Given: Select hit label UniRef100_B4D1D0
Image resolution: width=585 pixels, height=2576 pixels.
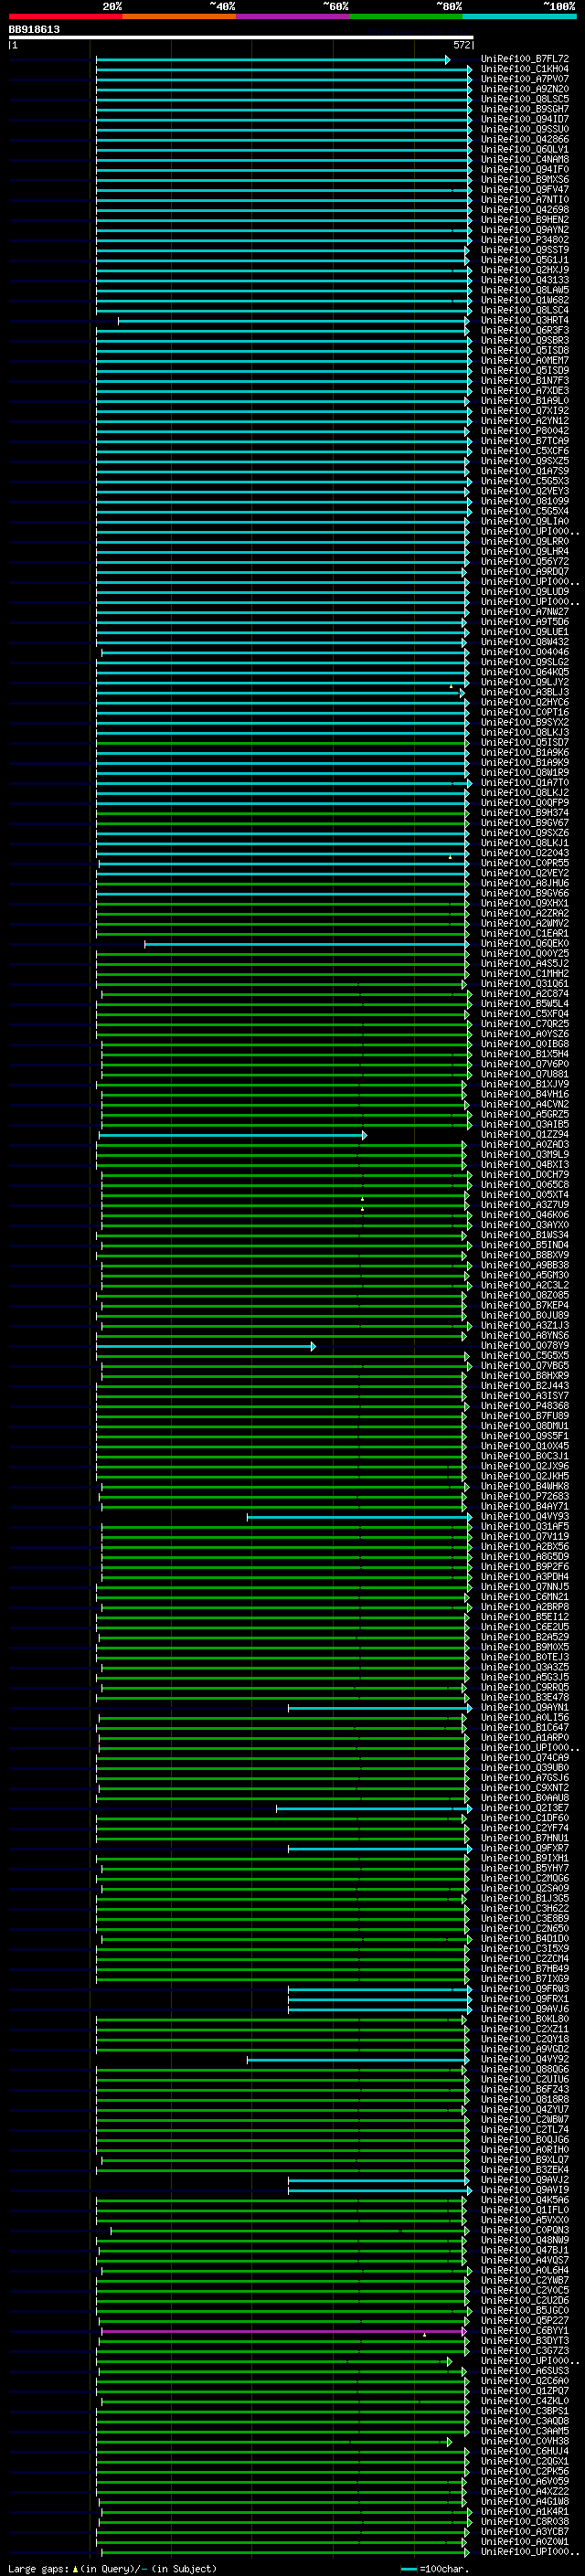Looking at the screenshot, I should (525, 1939).
